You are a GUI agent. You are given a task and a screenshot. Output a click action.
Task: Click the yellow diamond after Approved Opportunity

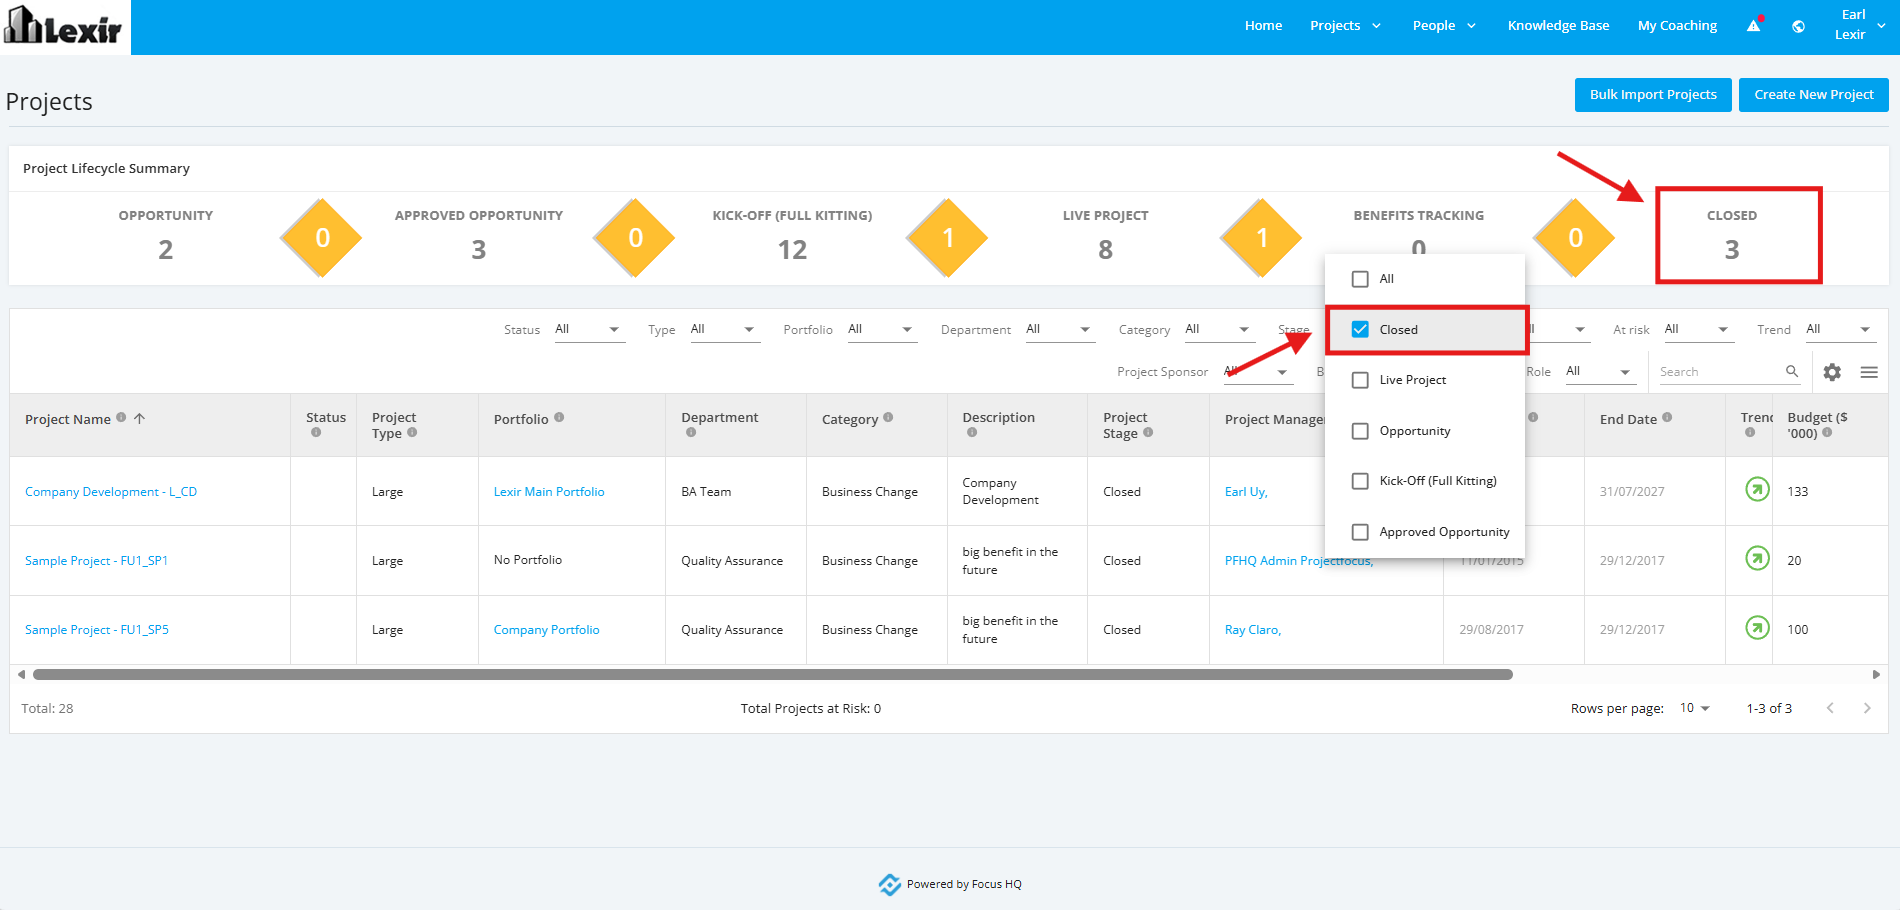[635, 238]
